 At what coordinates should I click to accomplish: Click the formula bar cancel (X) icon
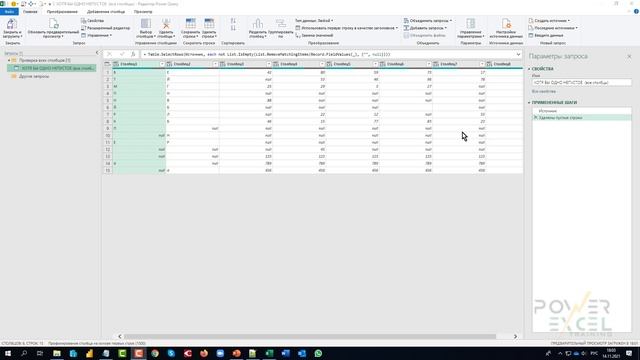[109, 54]
